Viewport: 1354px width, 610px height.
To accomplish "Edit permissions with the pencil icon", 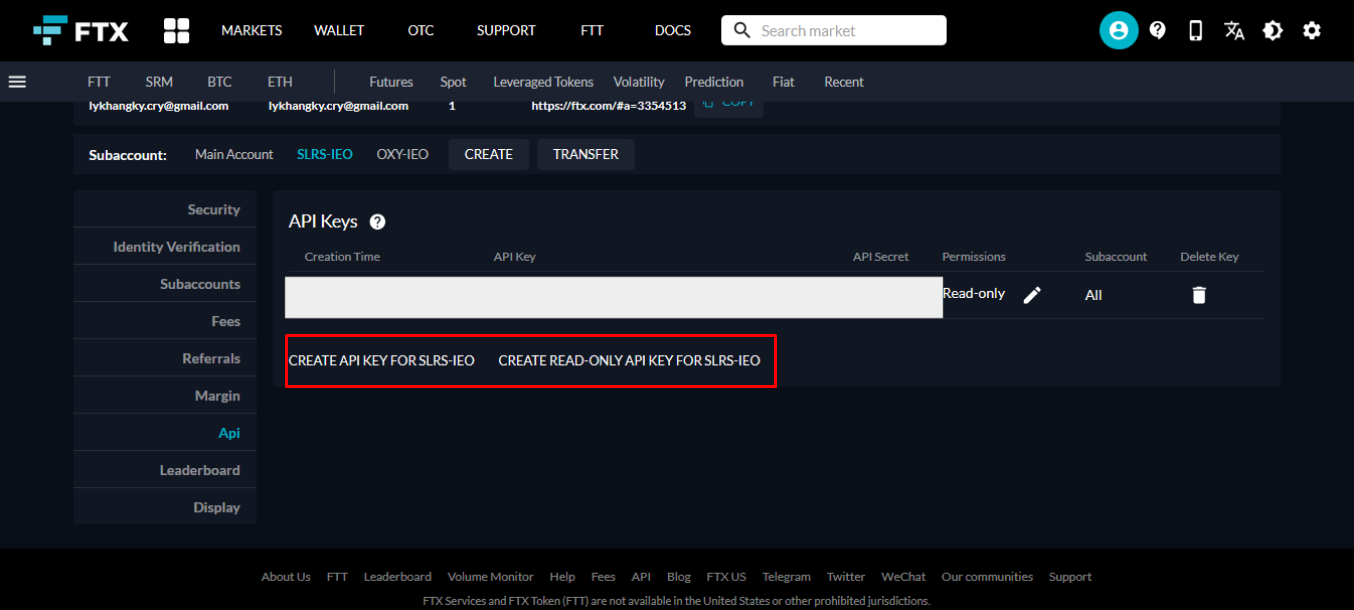I will coord(1032,295).
